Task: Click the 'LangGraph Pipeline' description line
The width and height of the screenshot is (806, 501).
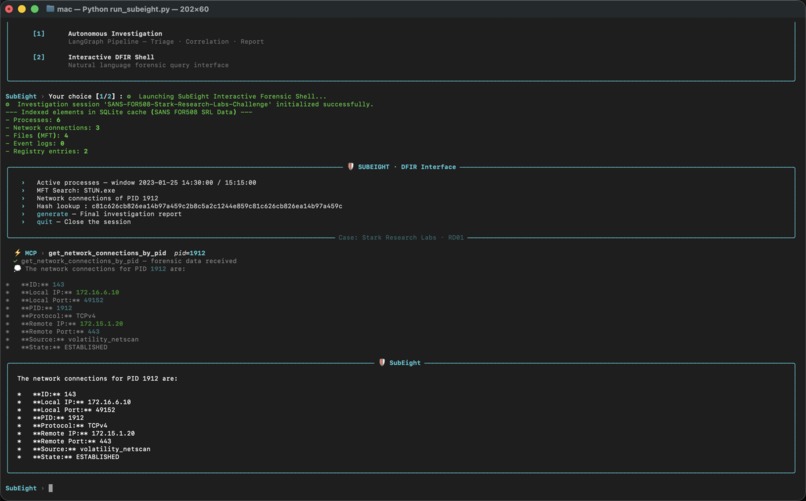Action: click(166, 42)
